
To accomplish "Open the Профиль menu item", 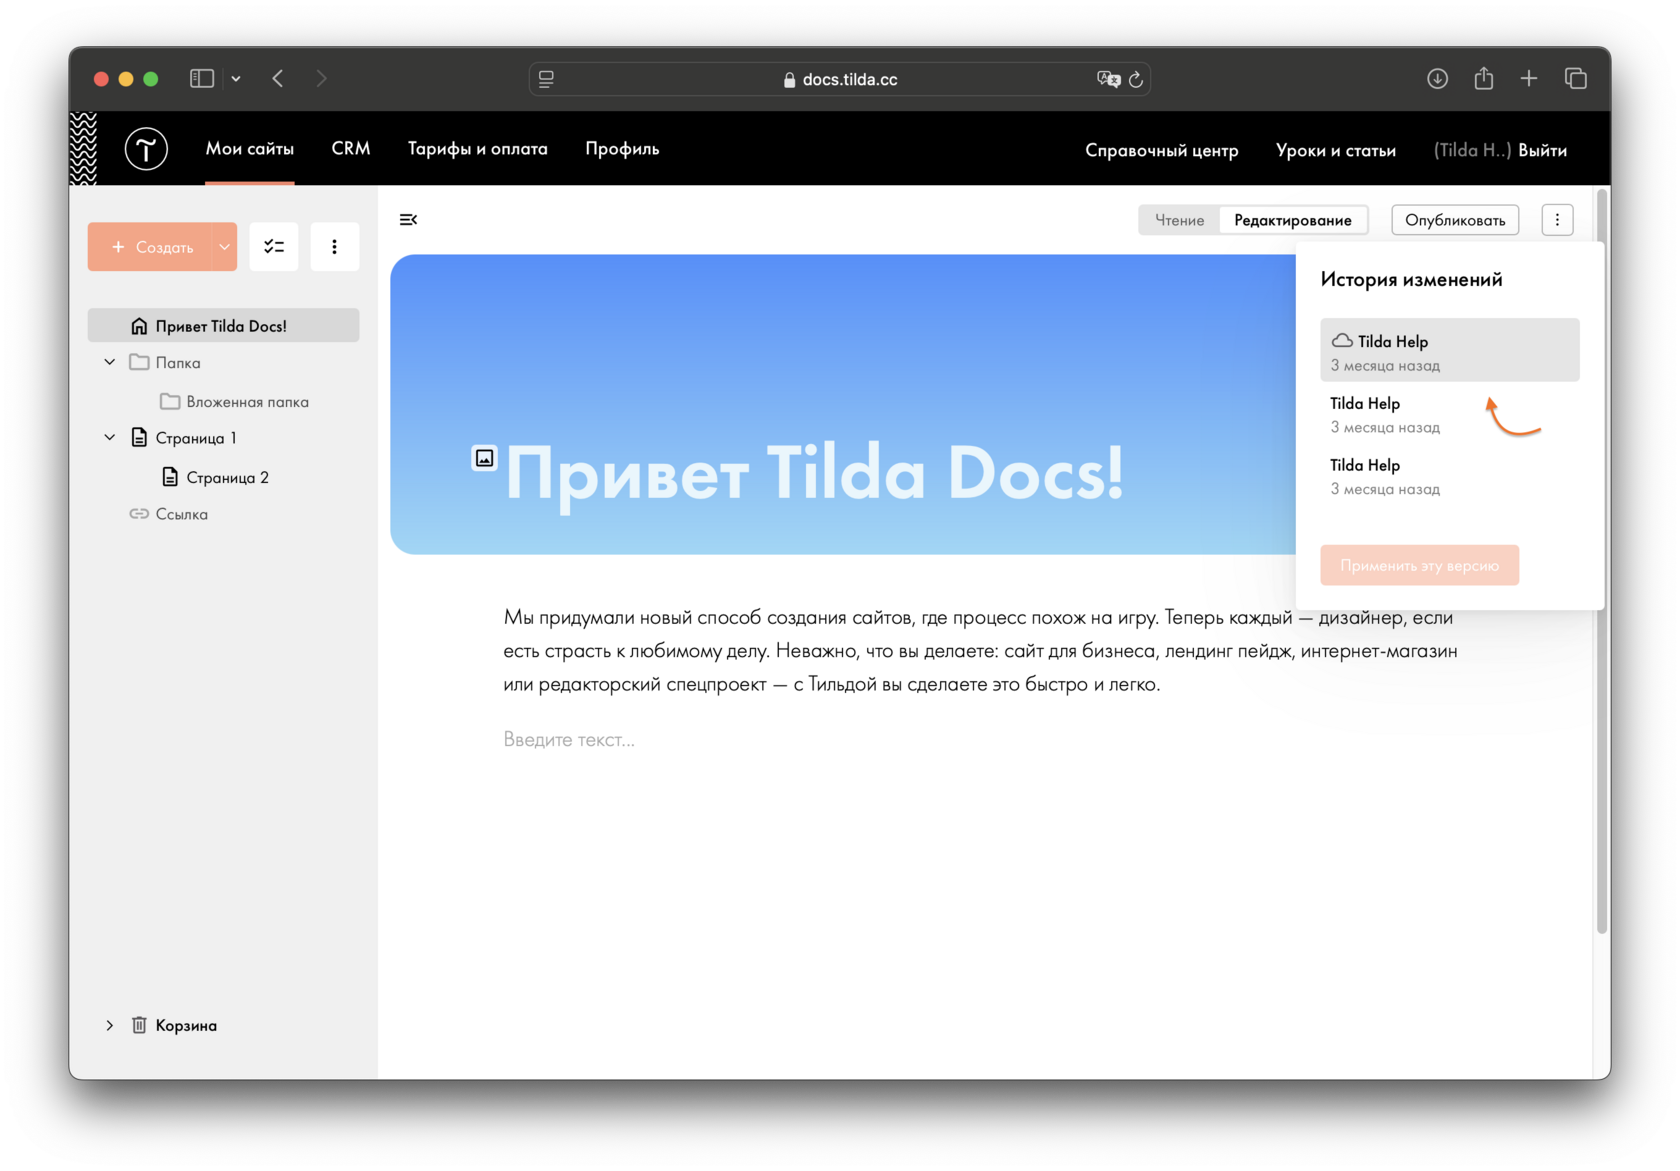I will click(622, 149).
